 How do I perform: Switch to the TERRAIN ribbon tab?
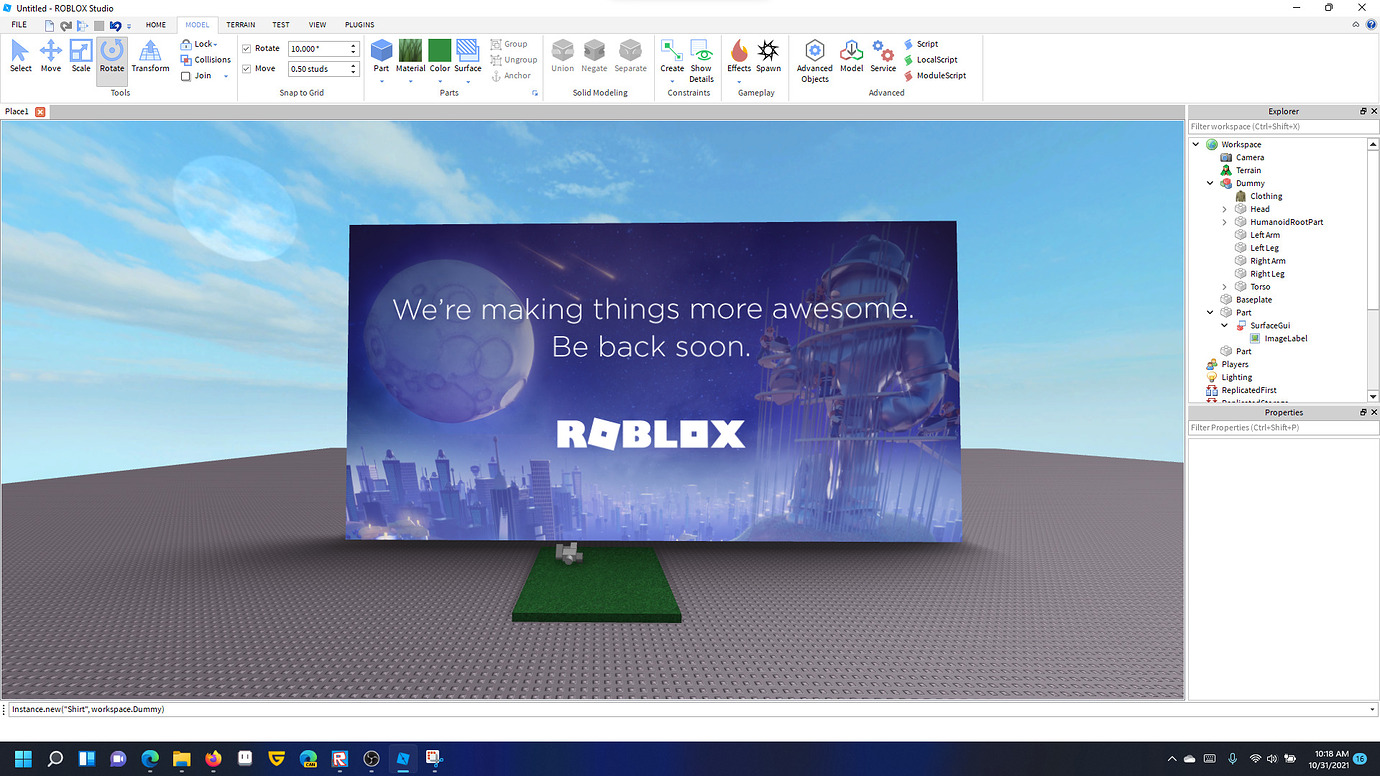pos(240,25)
